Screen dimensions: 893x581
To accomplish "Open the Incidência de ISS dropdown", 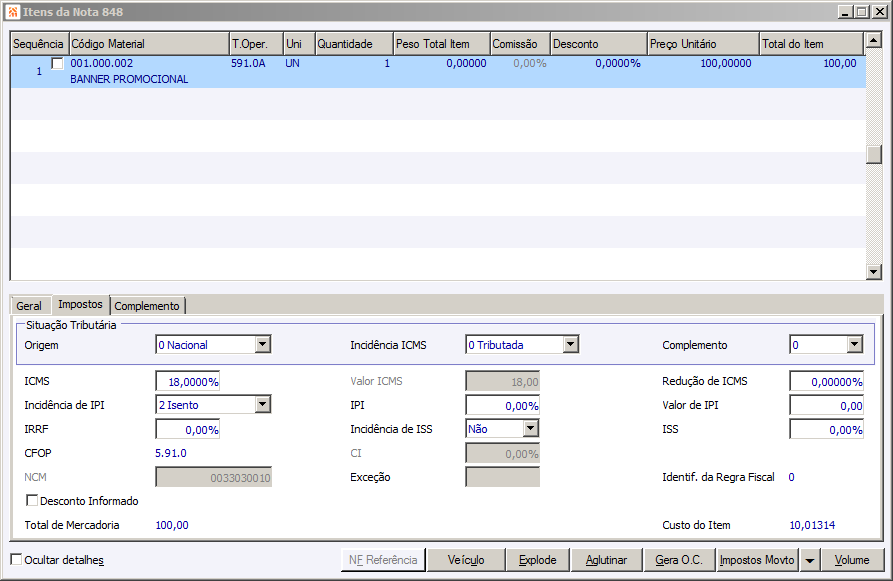I will (x=530, y=429).
